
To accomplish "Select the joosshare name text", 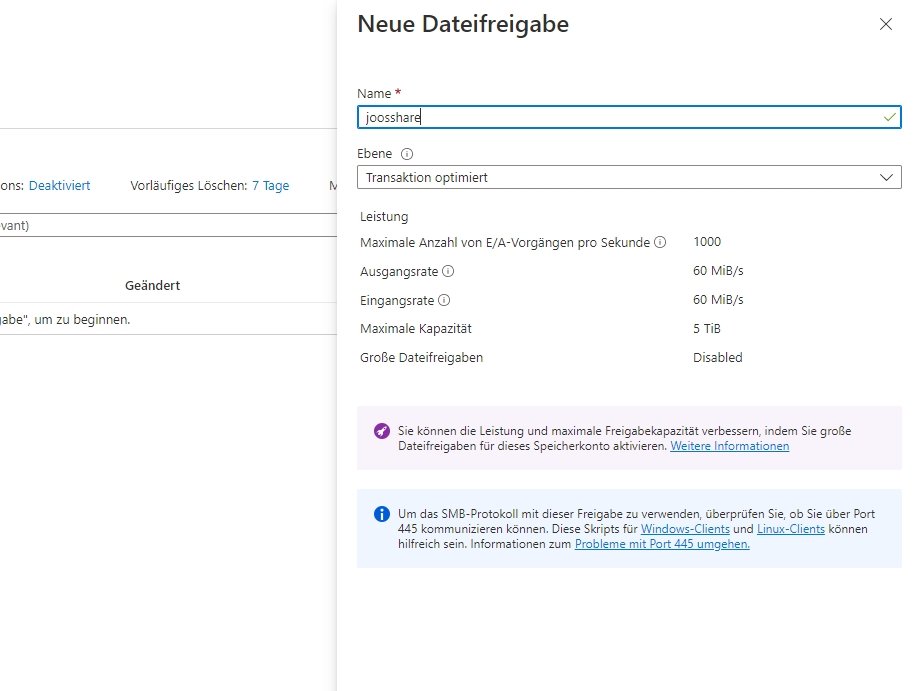I will click(x=391, y=116).
